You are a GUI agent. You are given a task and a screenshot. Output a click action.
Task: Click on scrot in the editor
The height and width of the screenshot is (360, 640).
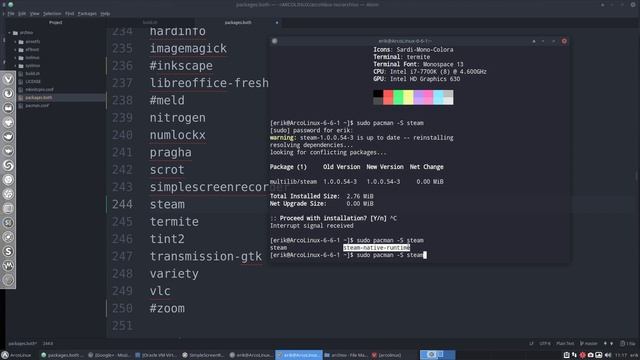point(167,170)
